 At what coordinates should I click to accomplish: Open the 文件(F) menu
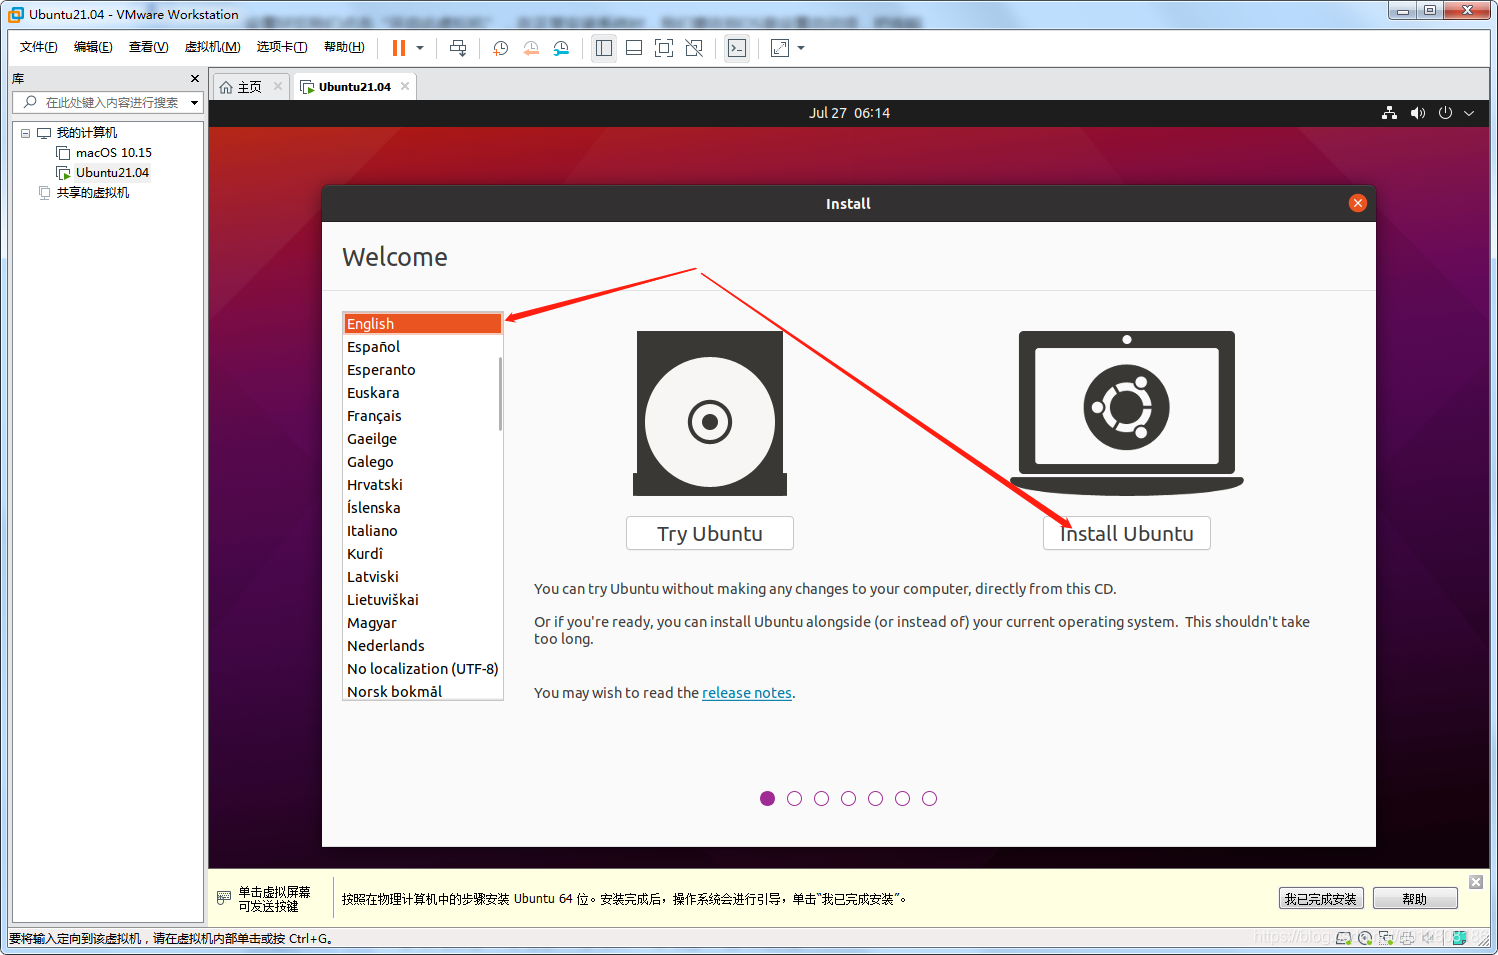(x=39, y=47)
